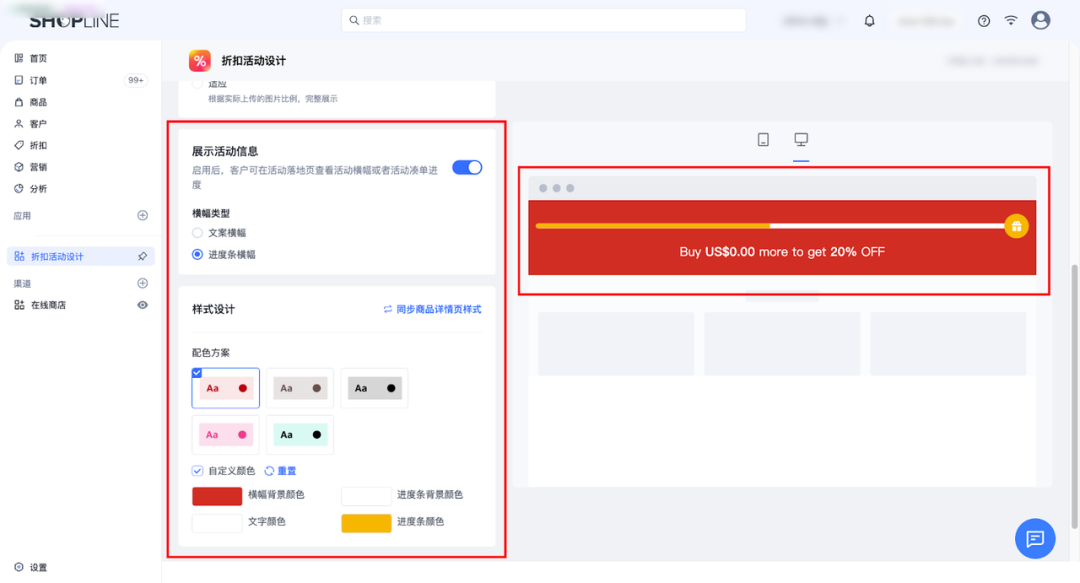The height and width of the screenshot is (583, 1080).
Task: Click the SHOPLINE logo
Action: [74, 21]
